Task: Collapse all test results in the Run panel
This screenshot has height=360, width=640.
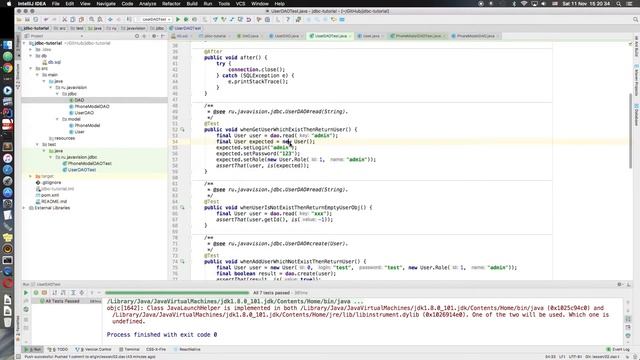Action: 82,293
